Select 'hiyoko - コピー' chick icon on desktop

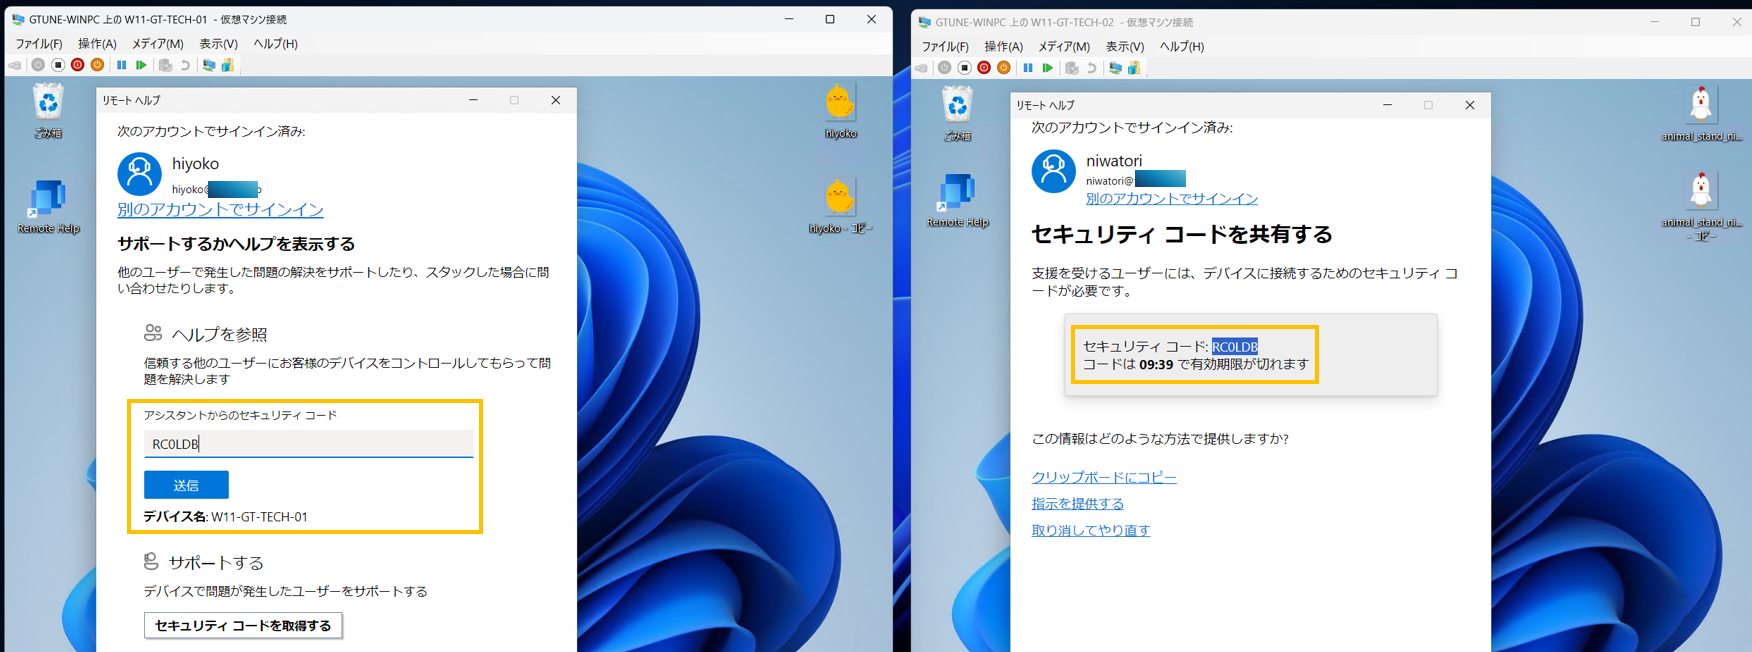point(840,207)
